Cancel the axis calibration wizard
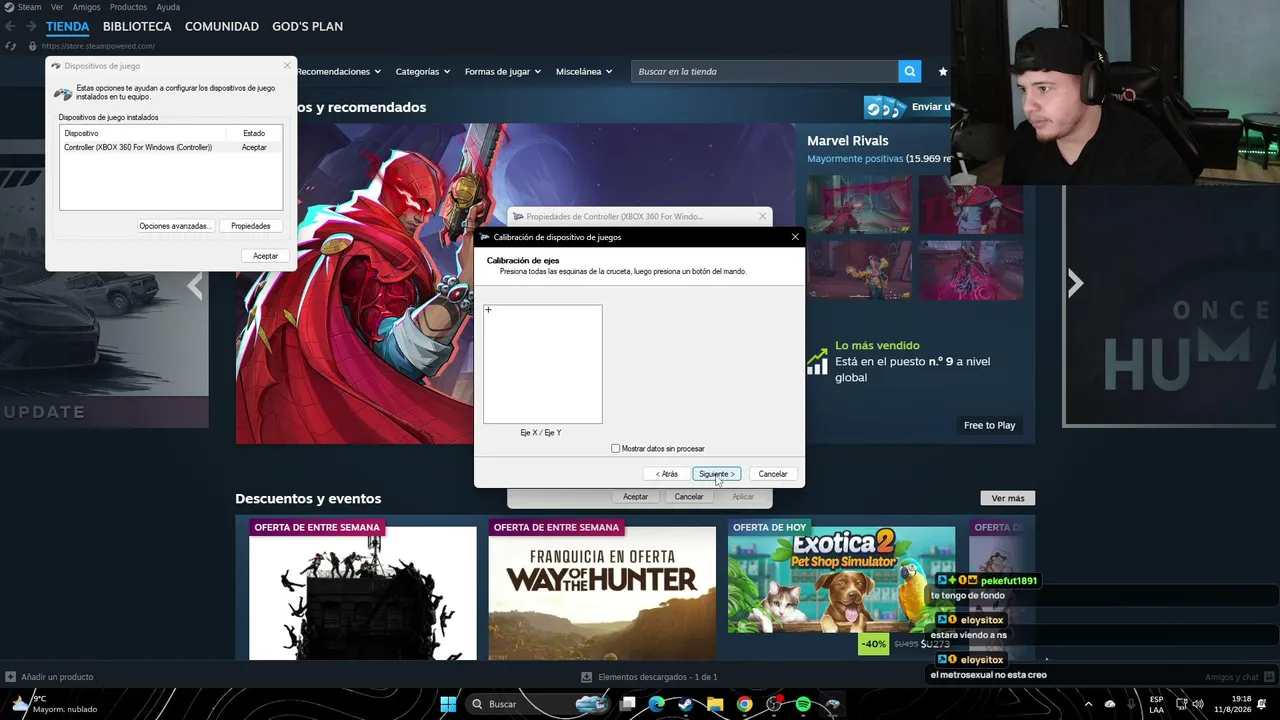1280x720 pixels. click(773, 474)
